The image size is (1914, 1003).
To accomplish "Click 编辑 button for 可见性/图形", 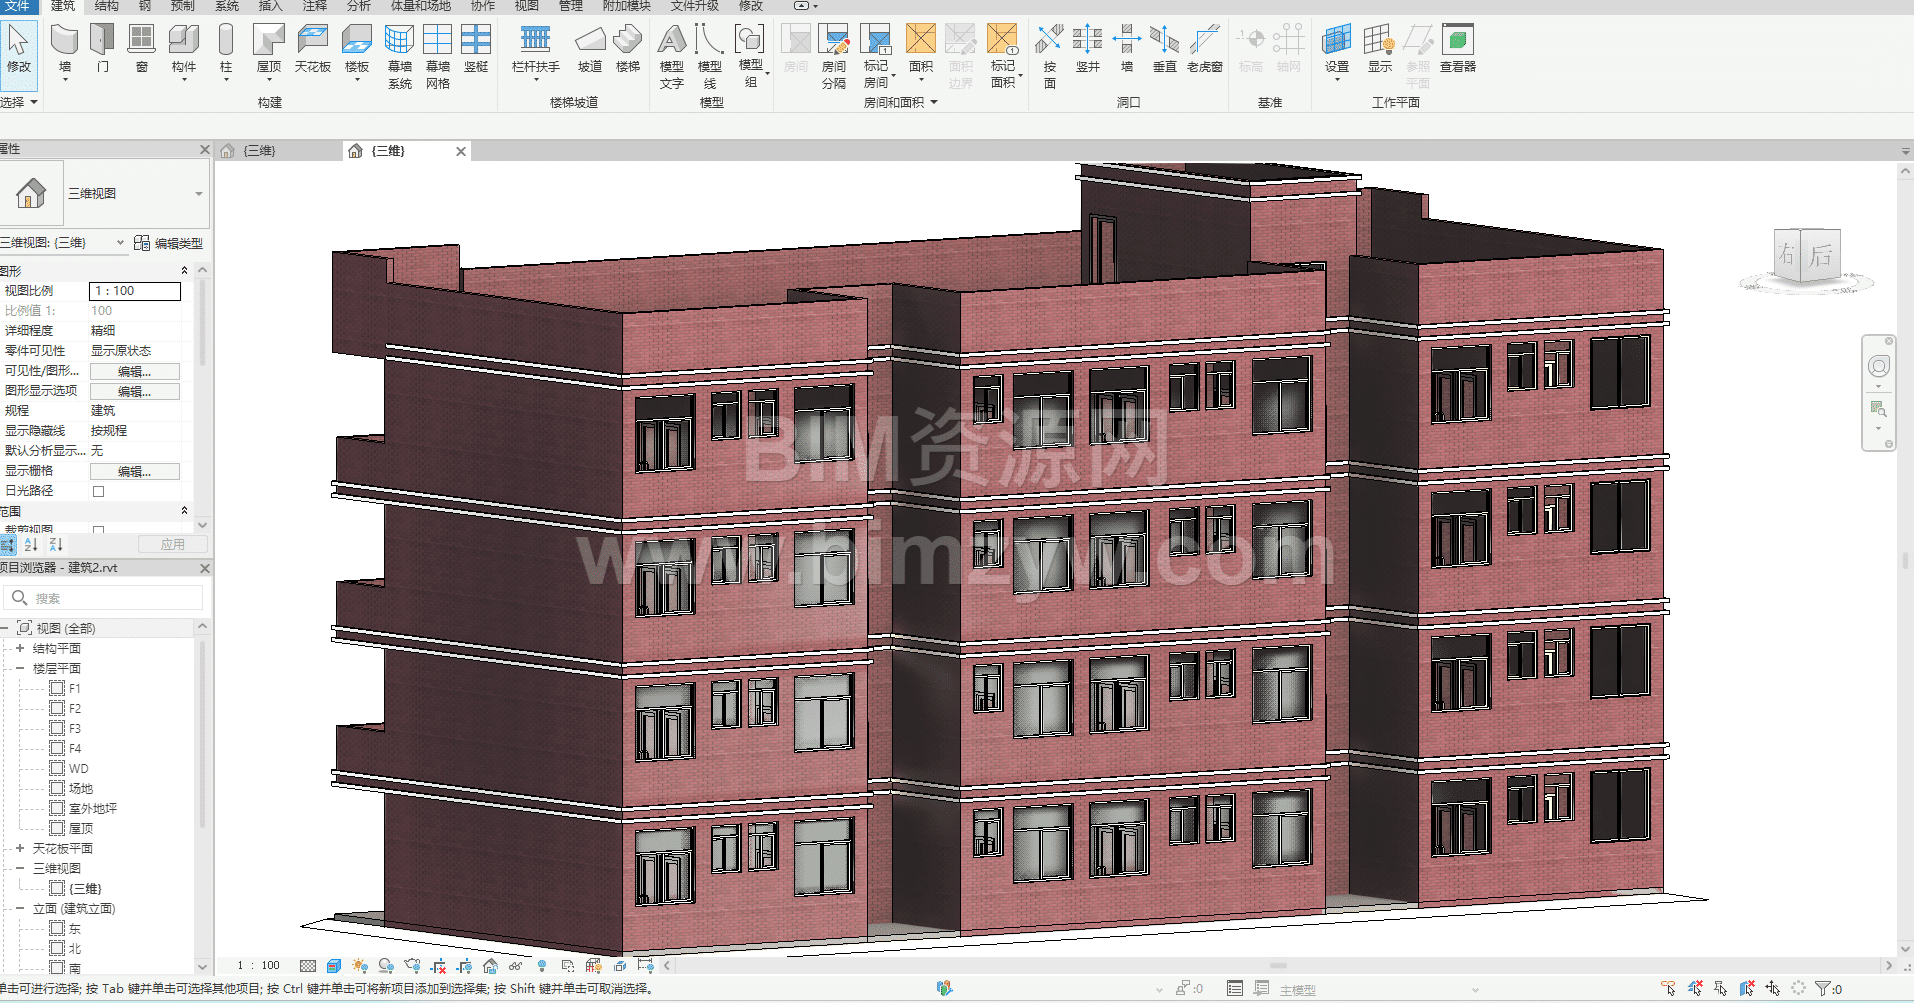I will pos(135,371).
